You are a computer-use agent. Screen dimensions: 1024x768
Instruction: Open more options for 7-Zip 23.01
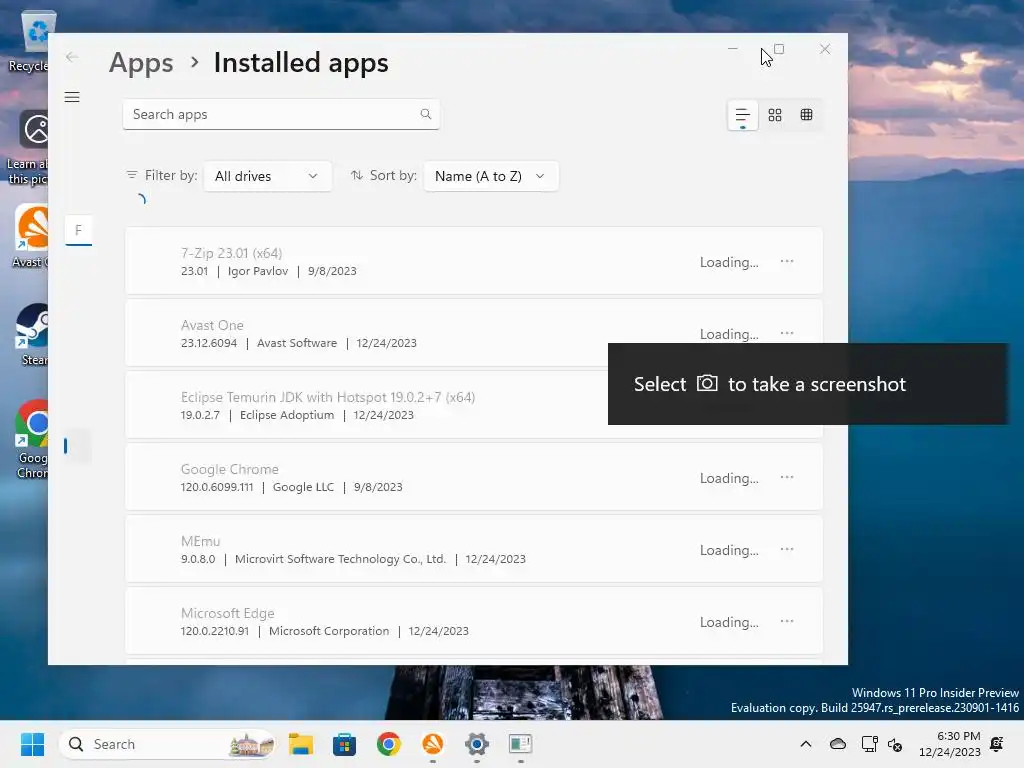point(787,261)
